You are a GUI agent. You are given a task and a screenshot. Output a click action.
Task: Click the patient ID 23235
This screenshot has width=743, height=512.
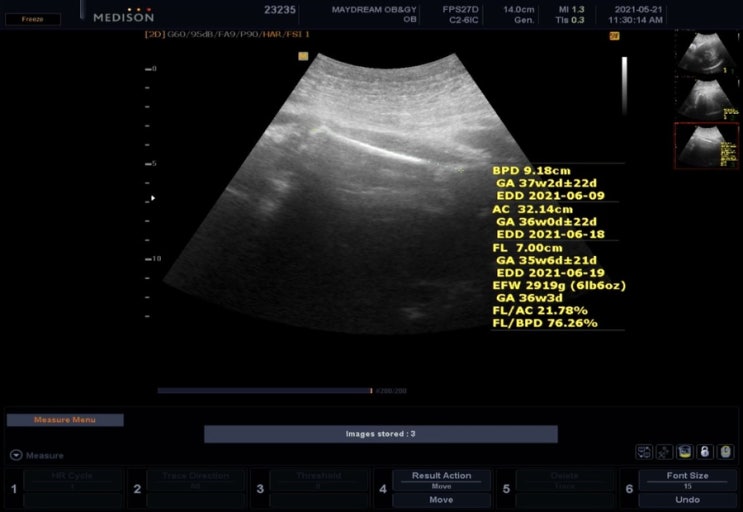tap(280, 9)
